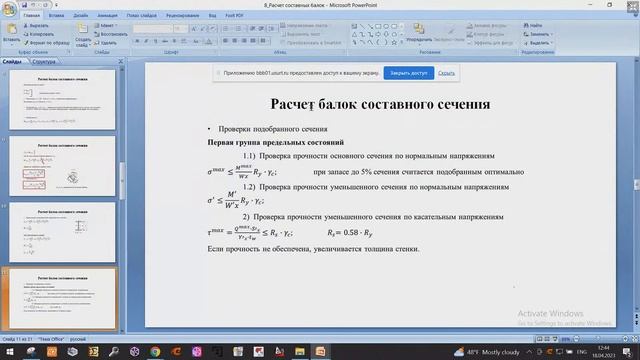Switch to Дизайн ribbon tab
The image size is (640, 360).
tap(81, 16)
